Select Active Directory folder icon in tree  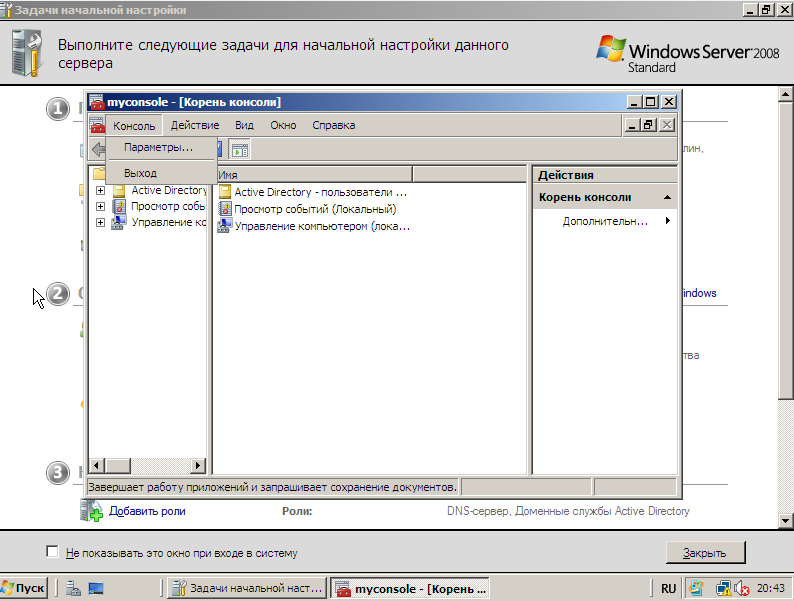(119, 191)
